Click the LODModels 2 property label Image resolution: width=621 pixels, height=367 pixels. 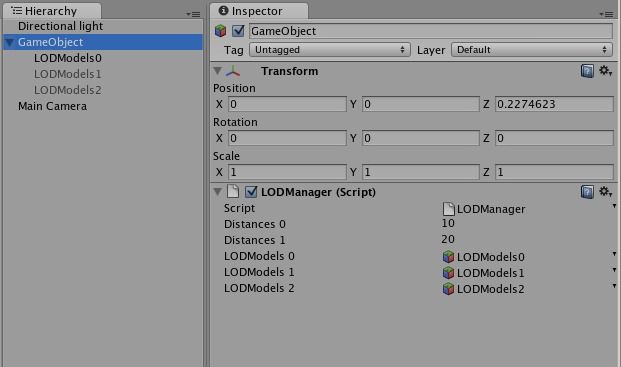[259, 288]
